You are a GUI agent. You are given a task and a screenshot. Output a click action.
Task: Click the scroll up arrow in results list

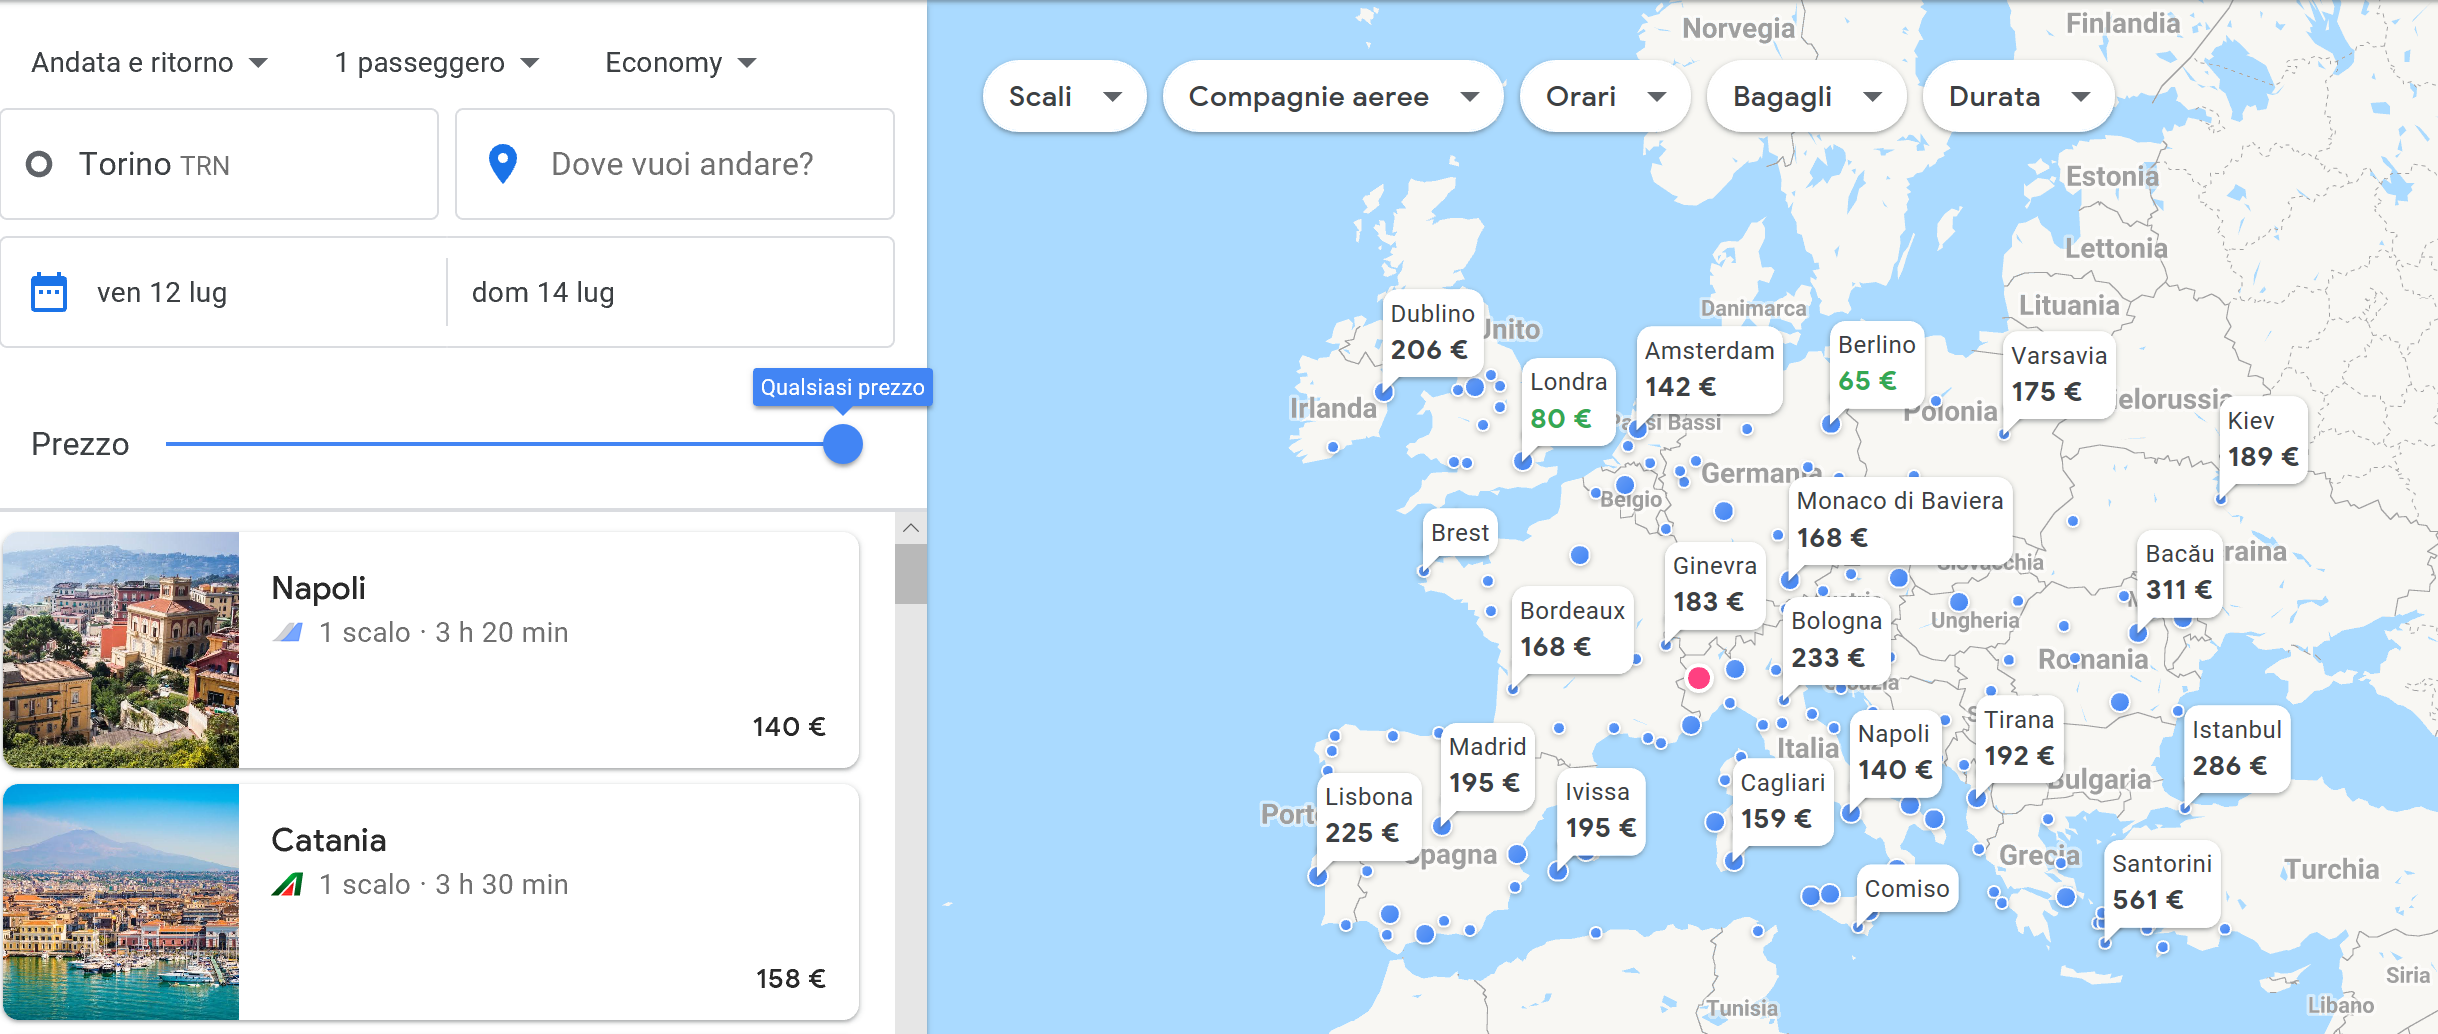(910, 528)
